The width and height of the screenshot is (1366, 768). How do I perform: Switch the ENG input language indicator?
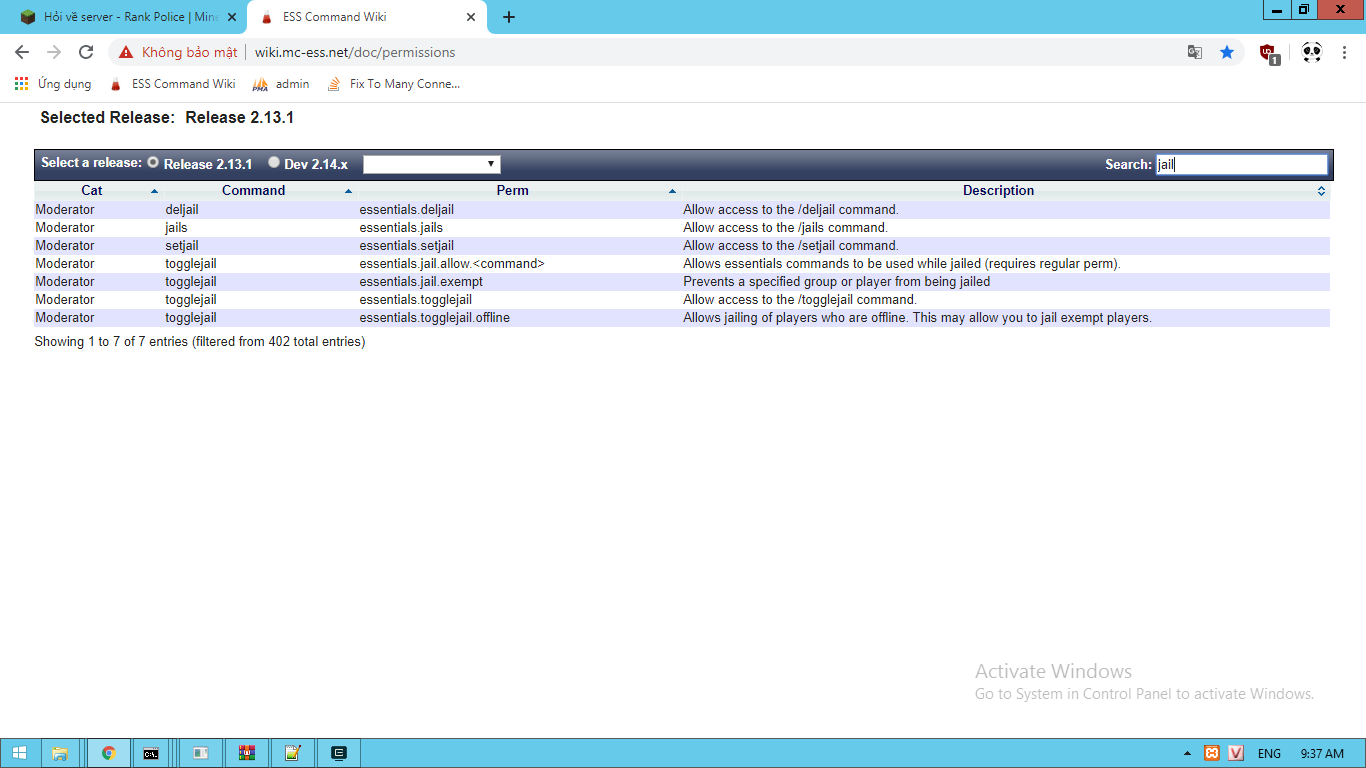point(1269,753)
